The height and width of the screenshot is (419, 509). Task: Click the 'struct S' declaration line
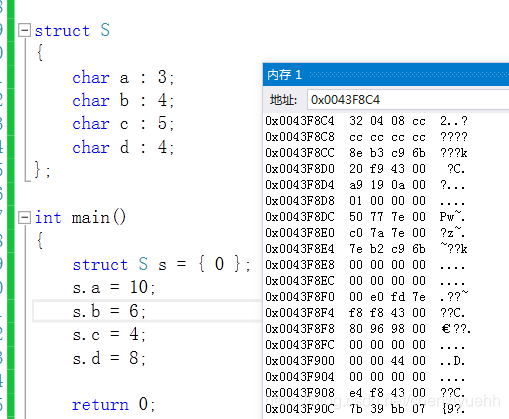(72, 30)
